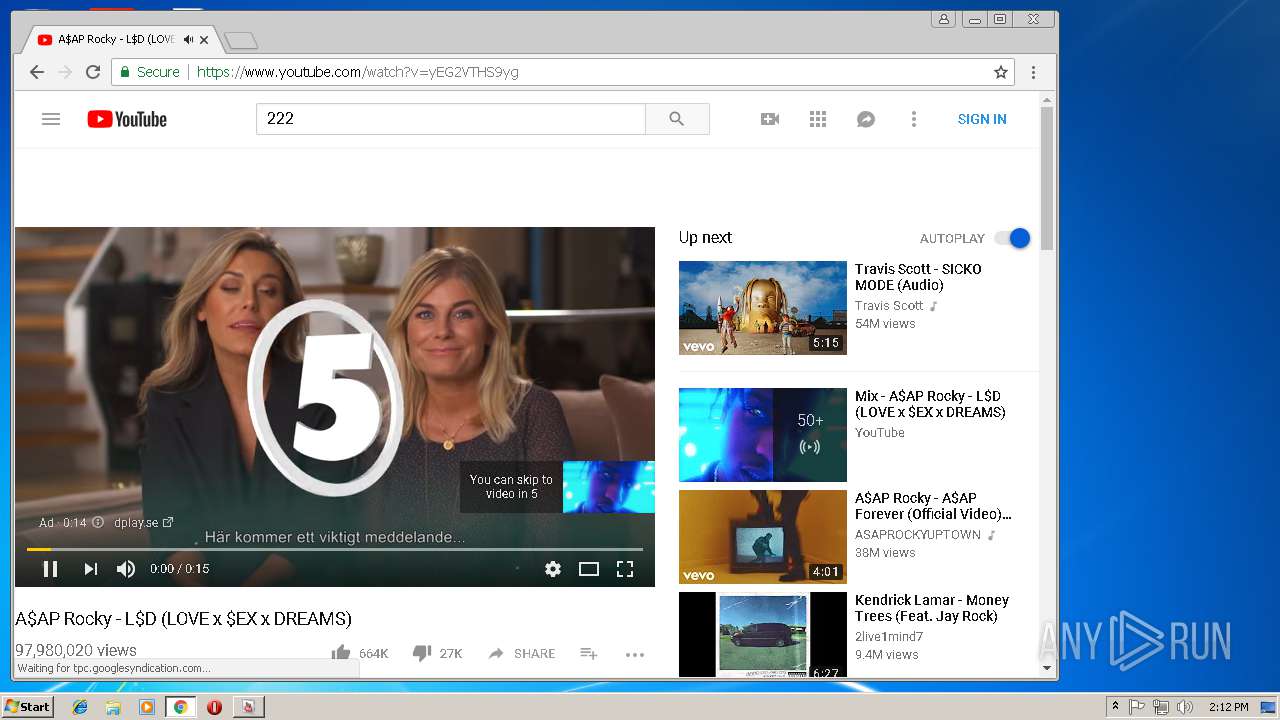The height and width of the screenshot is (720, 1280).
Task: Open YouTube settings three-dot menu
Action: (x=913, y=119)
